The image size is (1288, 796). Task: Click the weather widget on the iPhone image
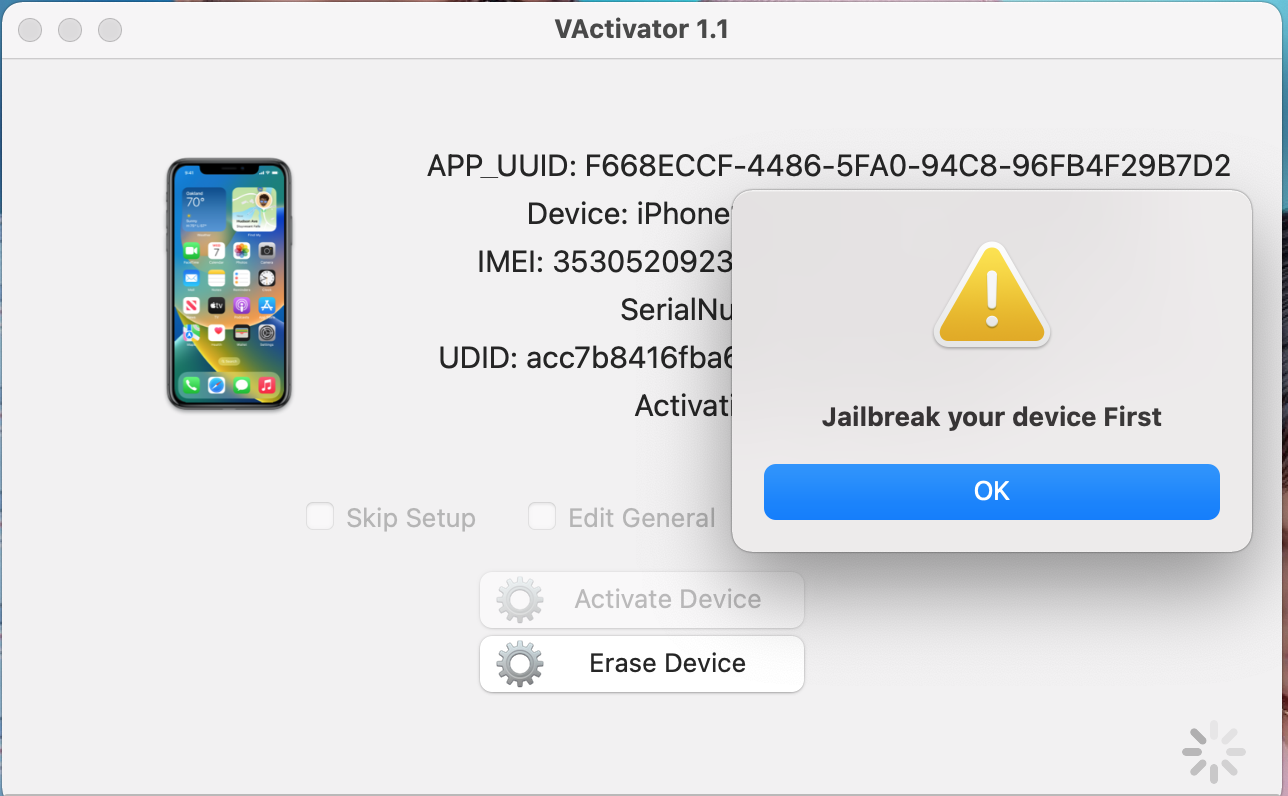coord(203,211)
